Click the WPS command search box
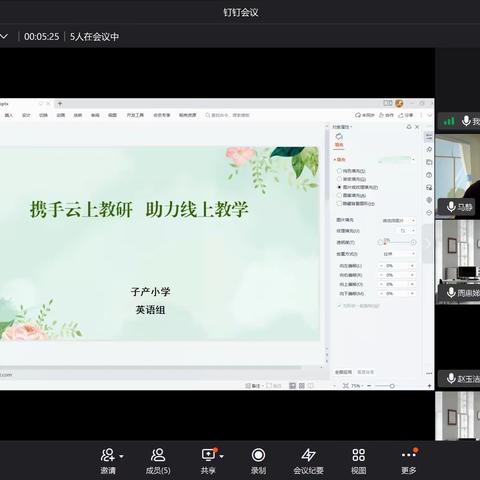 click(227, 115)
